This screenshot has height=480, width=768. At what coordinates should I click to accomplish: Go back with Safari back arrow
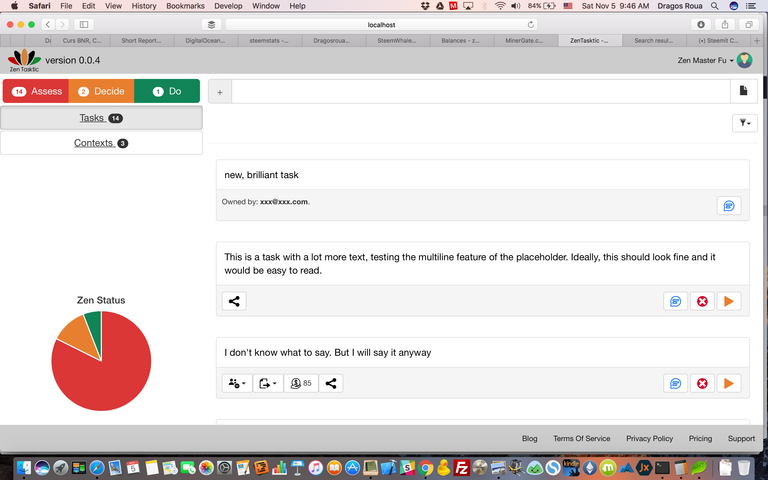coord(48,24)
